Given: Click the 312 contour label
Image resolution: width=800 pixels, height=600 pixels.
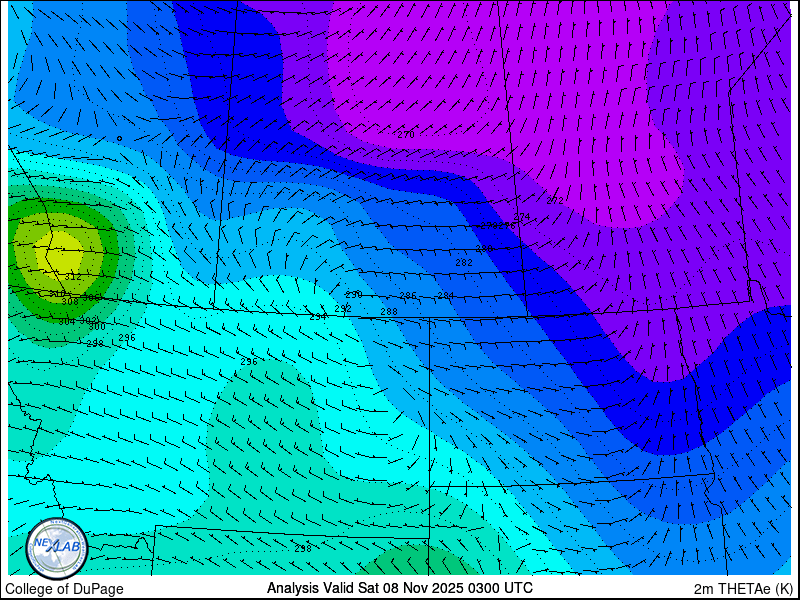Looking at the screenshot, I should click(x=73, y=278).
